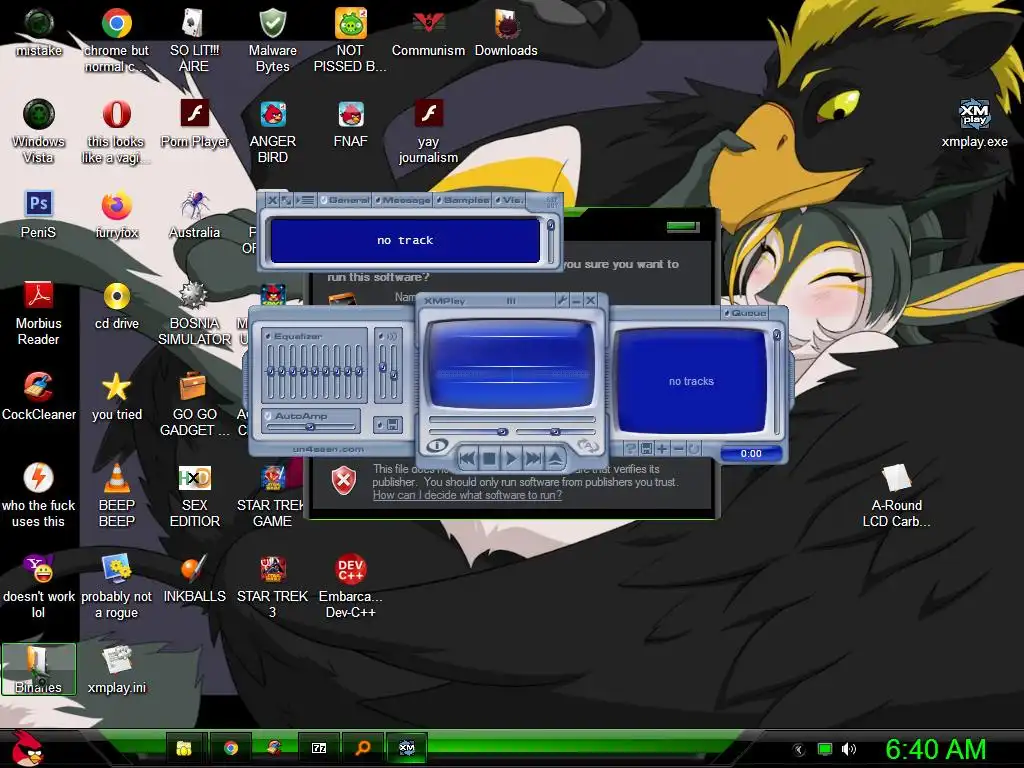Select the cd drive desktop icon
The width and height of the screenshot is (1024, 768).
116,306
